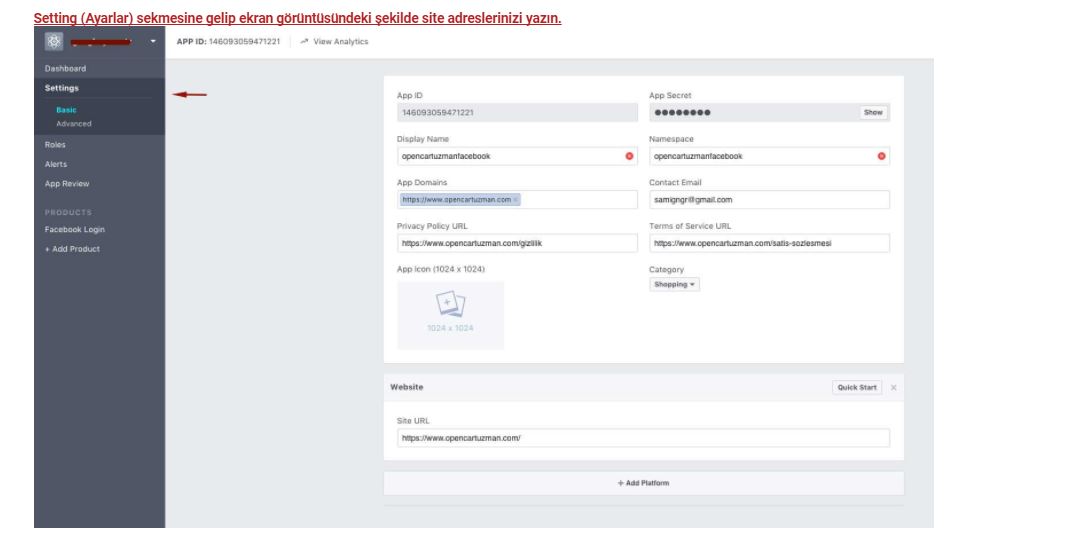The width and height of the screenshot is (1068, 544).
Task: Remove the Website platform with X
Action: (894, 387)
